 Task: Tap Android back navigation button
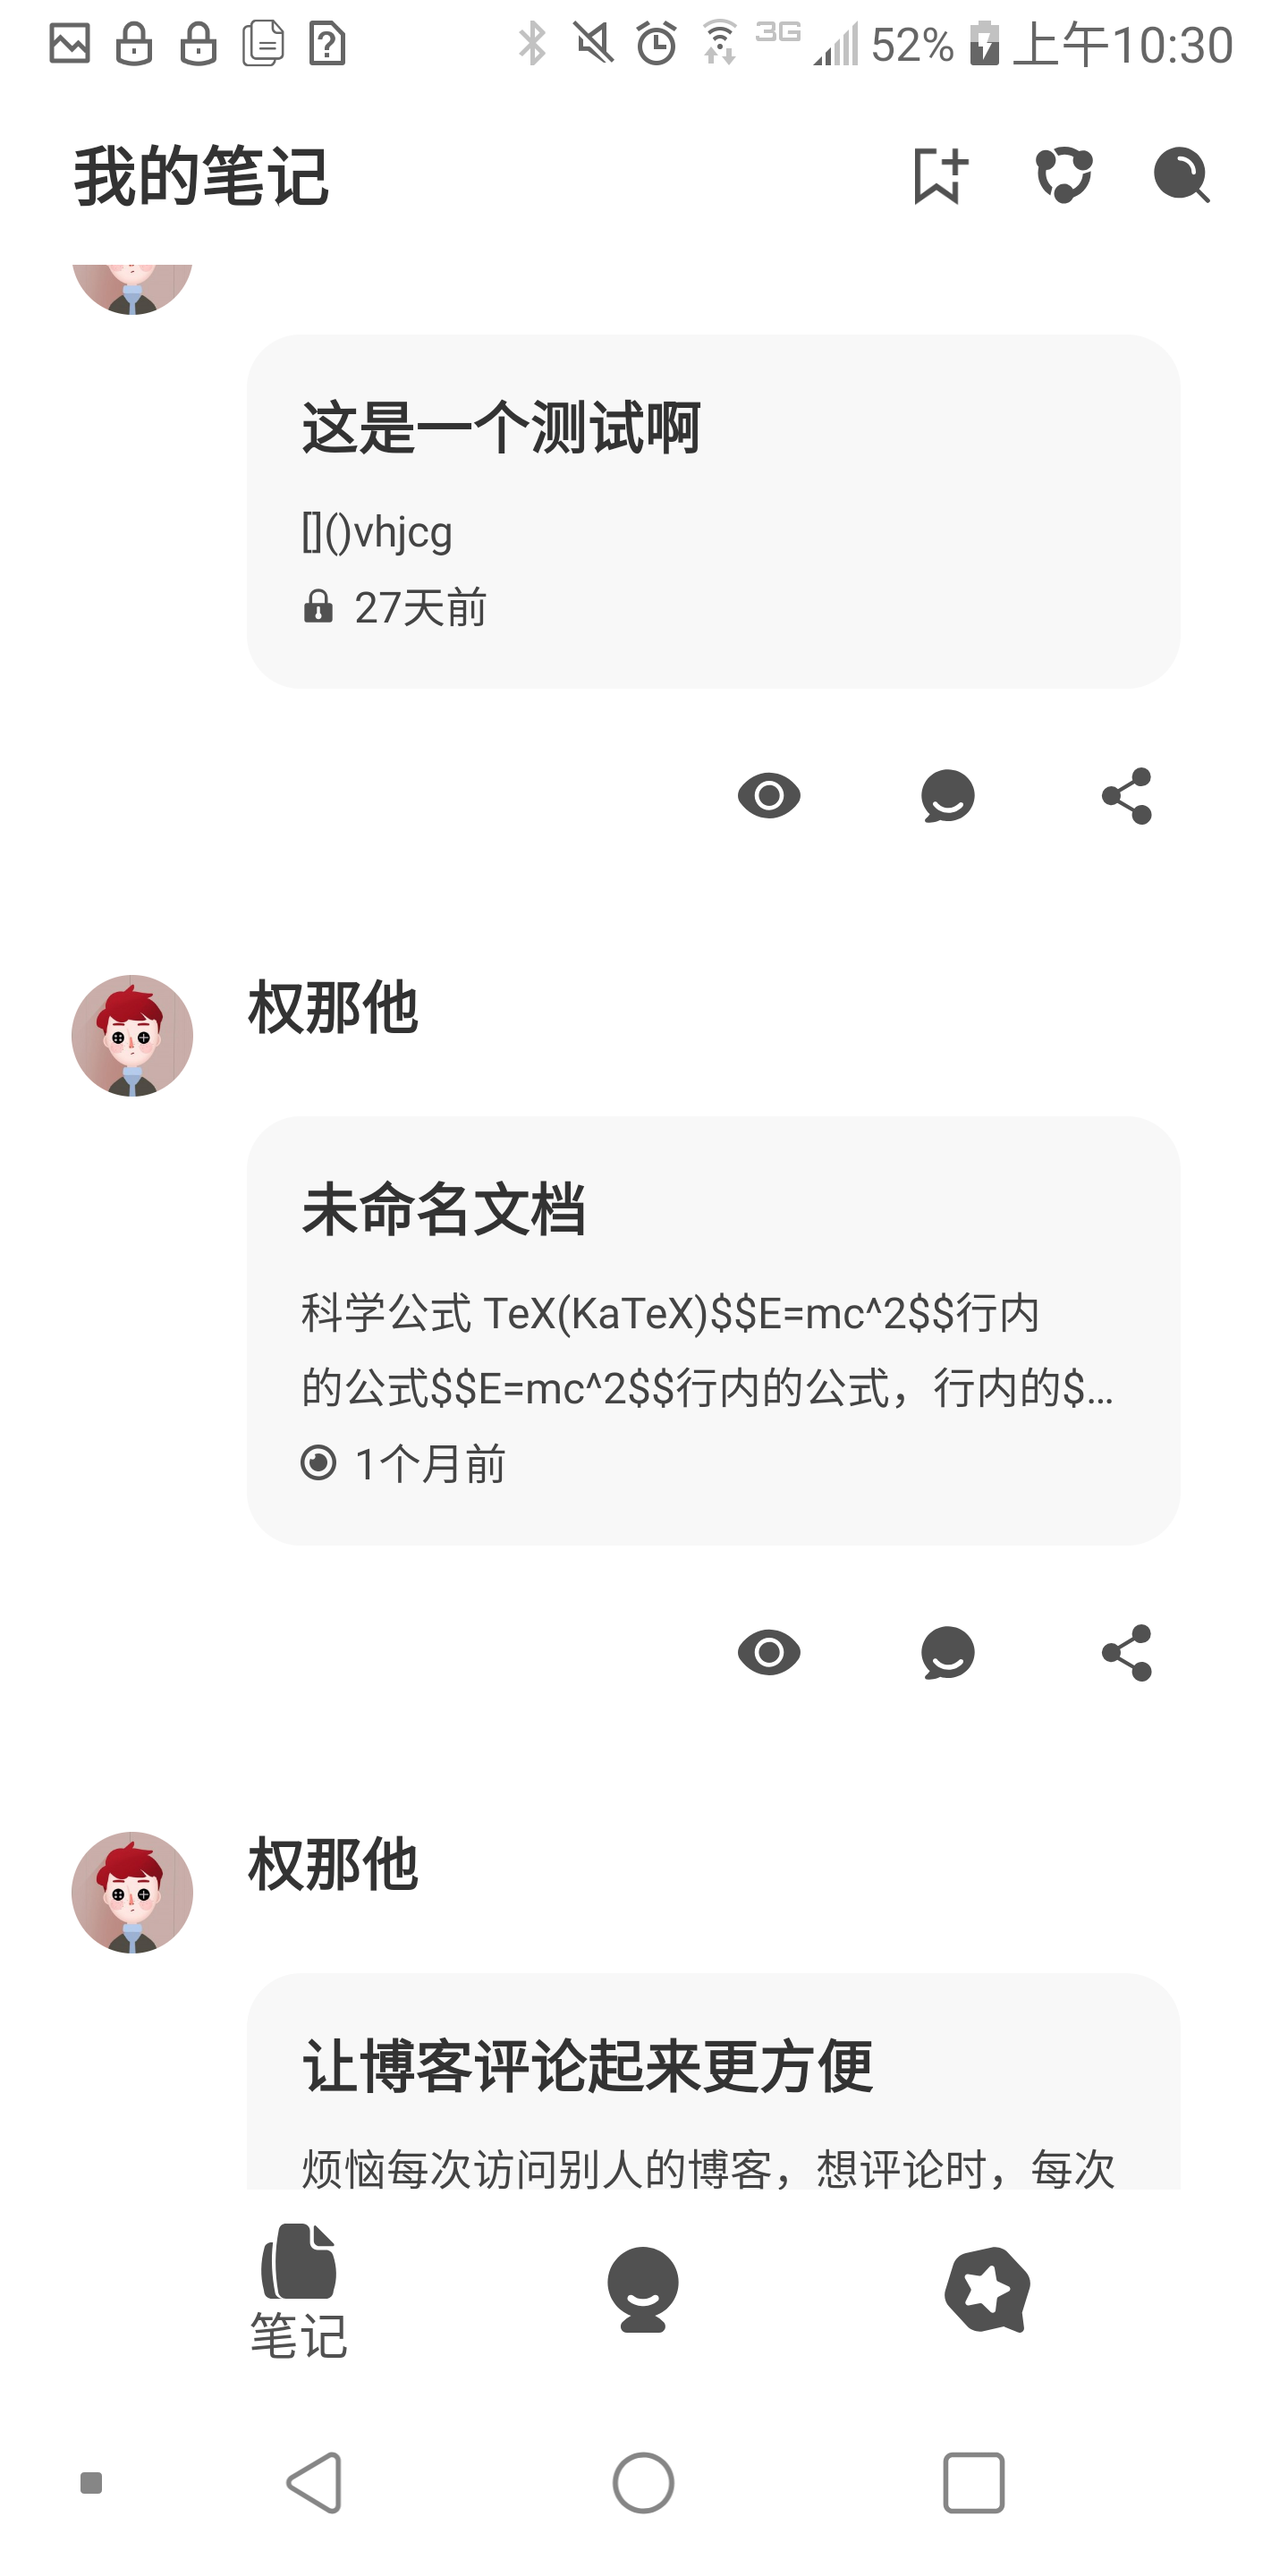(x=316, y=2482)
